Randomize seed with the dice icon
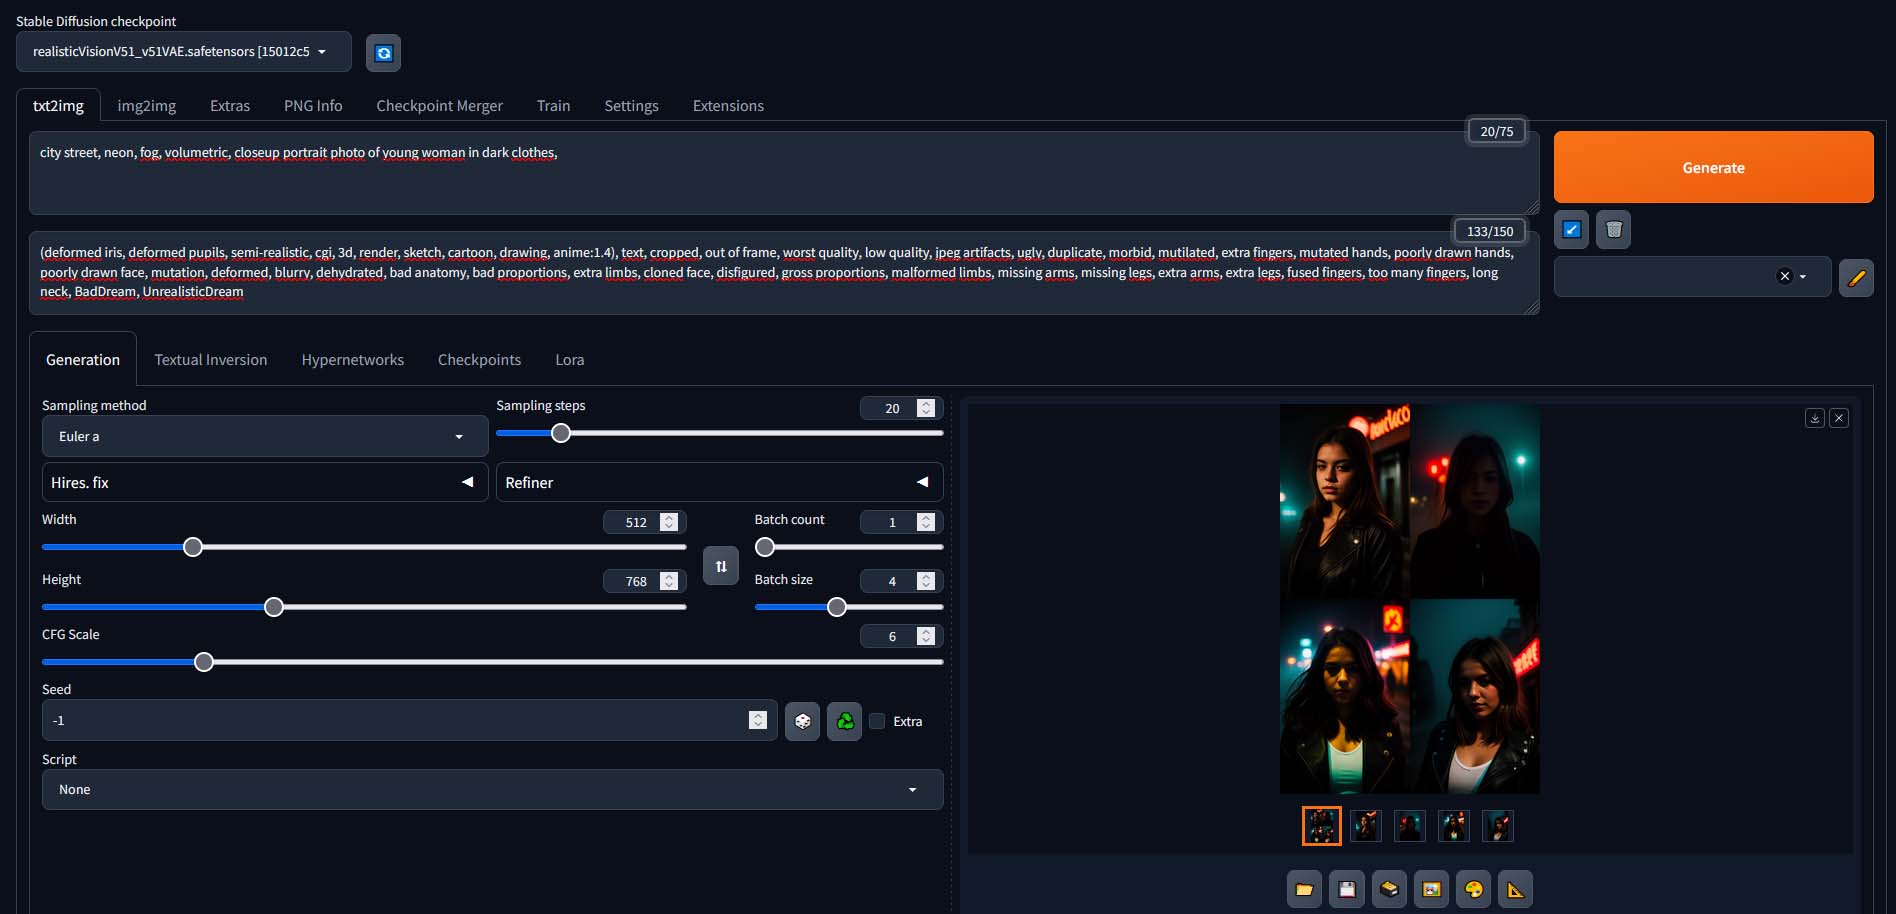The image size is (1896, 914). tap(803, 721)
